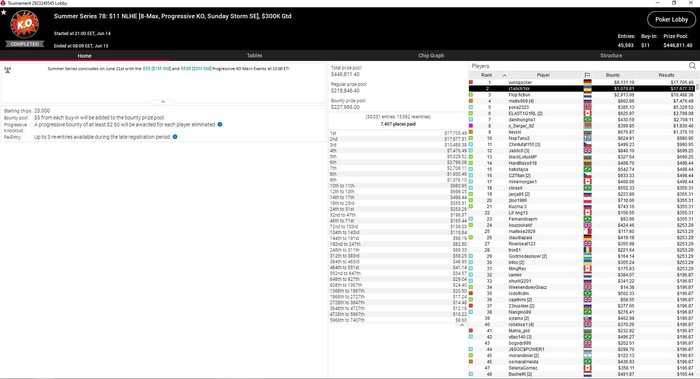Click German flag of rank 1 player

588,82
